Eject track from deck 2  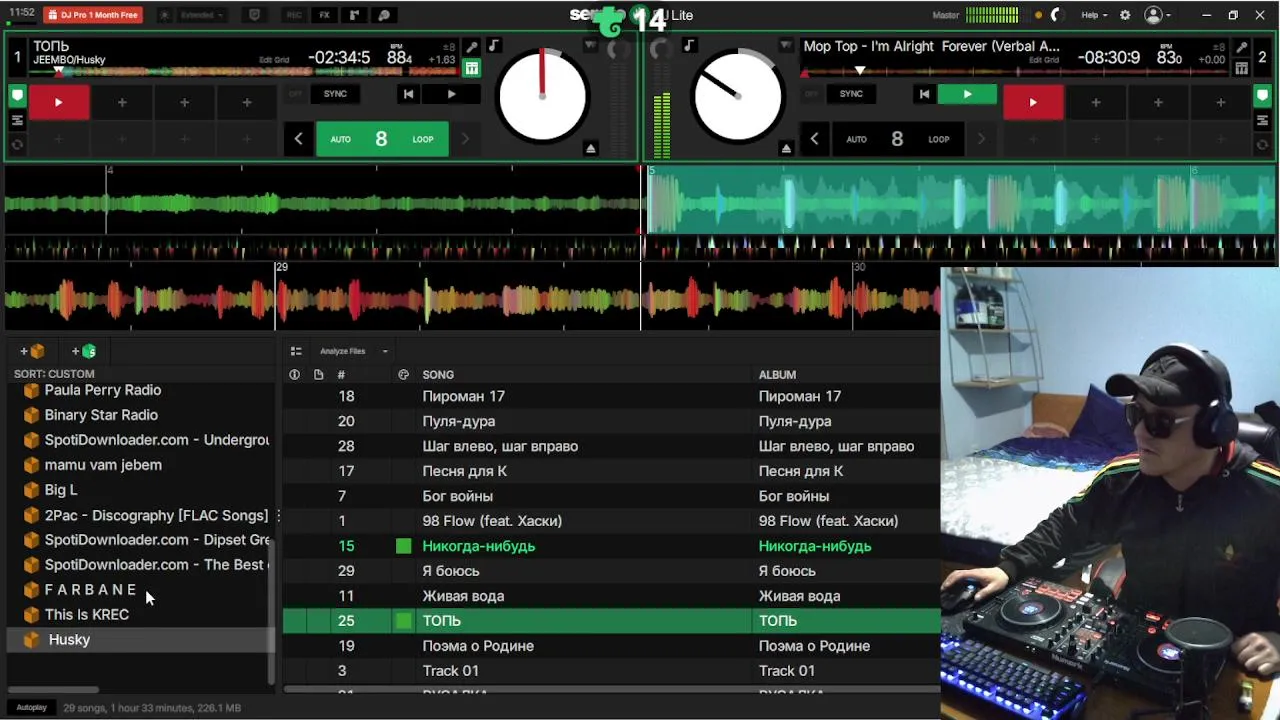[786, 148]
